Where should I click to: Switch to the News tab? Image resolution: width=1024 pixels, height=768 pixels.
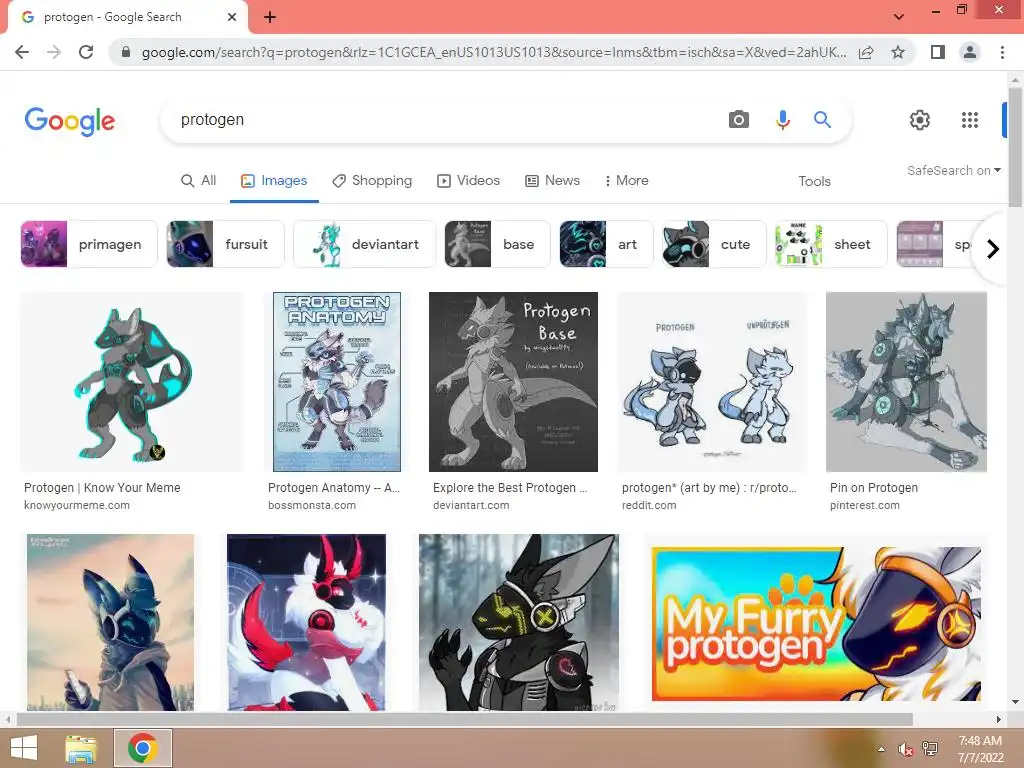[x=552, y=180]
